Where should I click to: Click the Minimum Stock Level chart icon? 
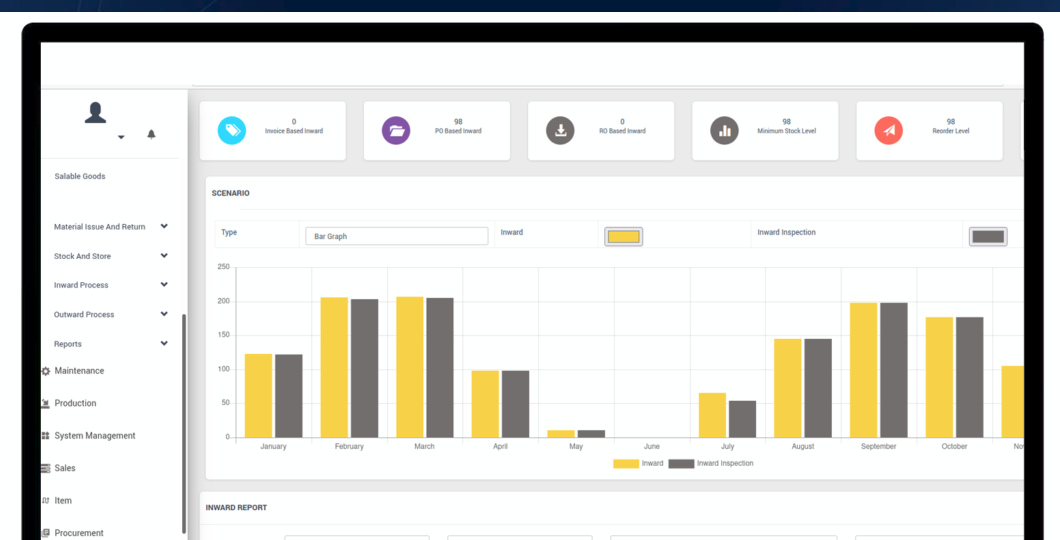pyautogui.click(x=725, y=130)
